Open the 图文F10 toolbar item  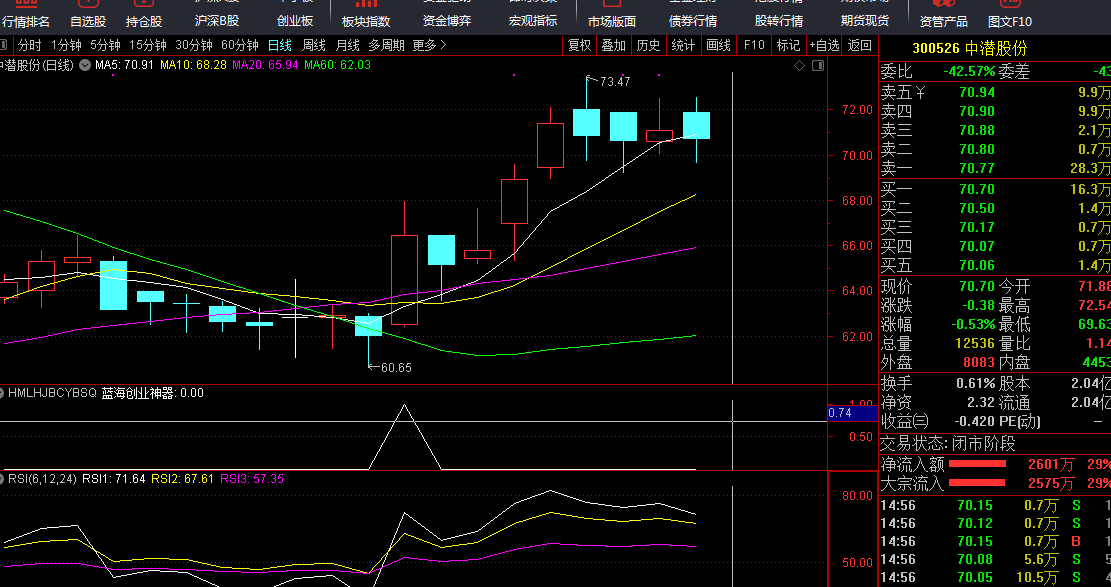[x=1010, y=20]
